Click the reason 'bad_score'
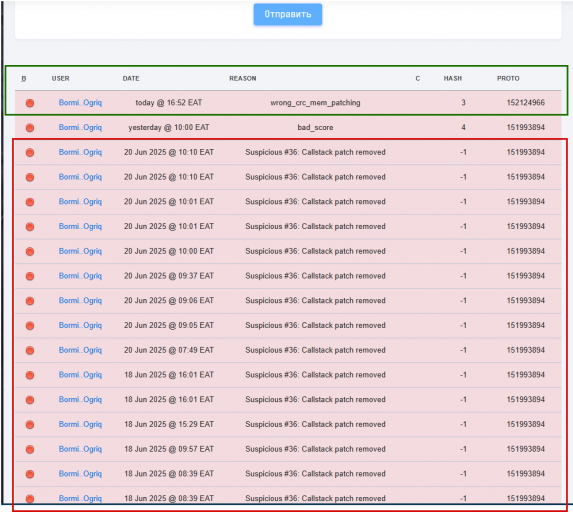 coord(315,128)
